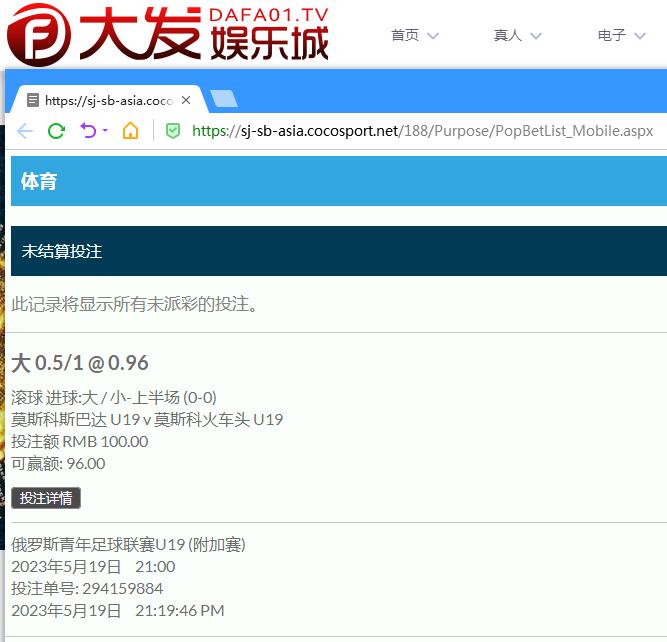This screenshot has height=642, width=667.
Task: Click the page icon on browser tab
Action: point(33,100)
